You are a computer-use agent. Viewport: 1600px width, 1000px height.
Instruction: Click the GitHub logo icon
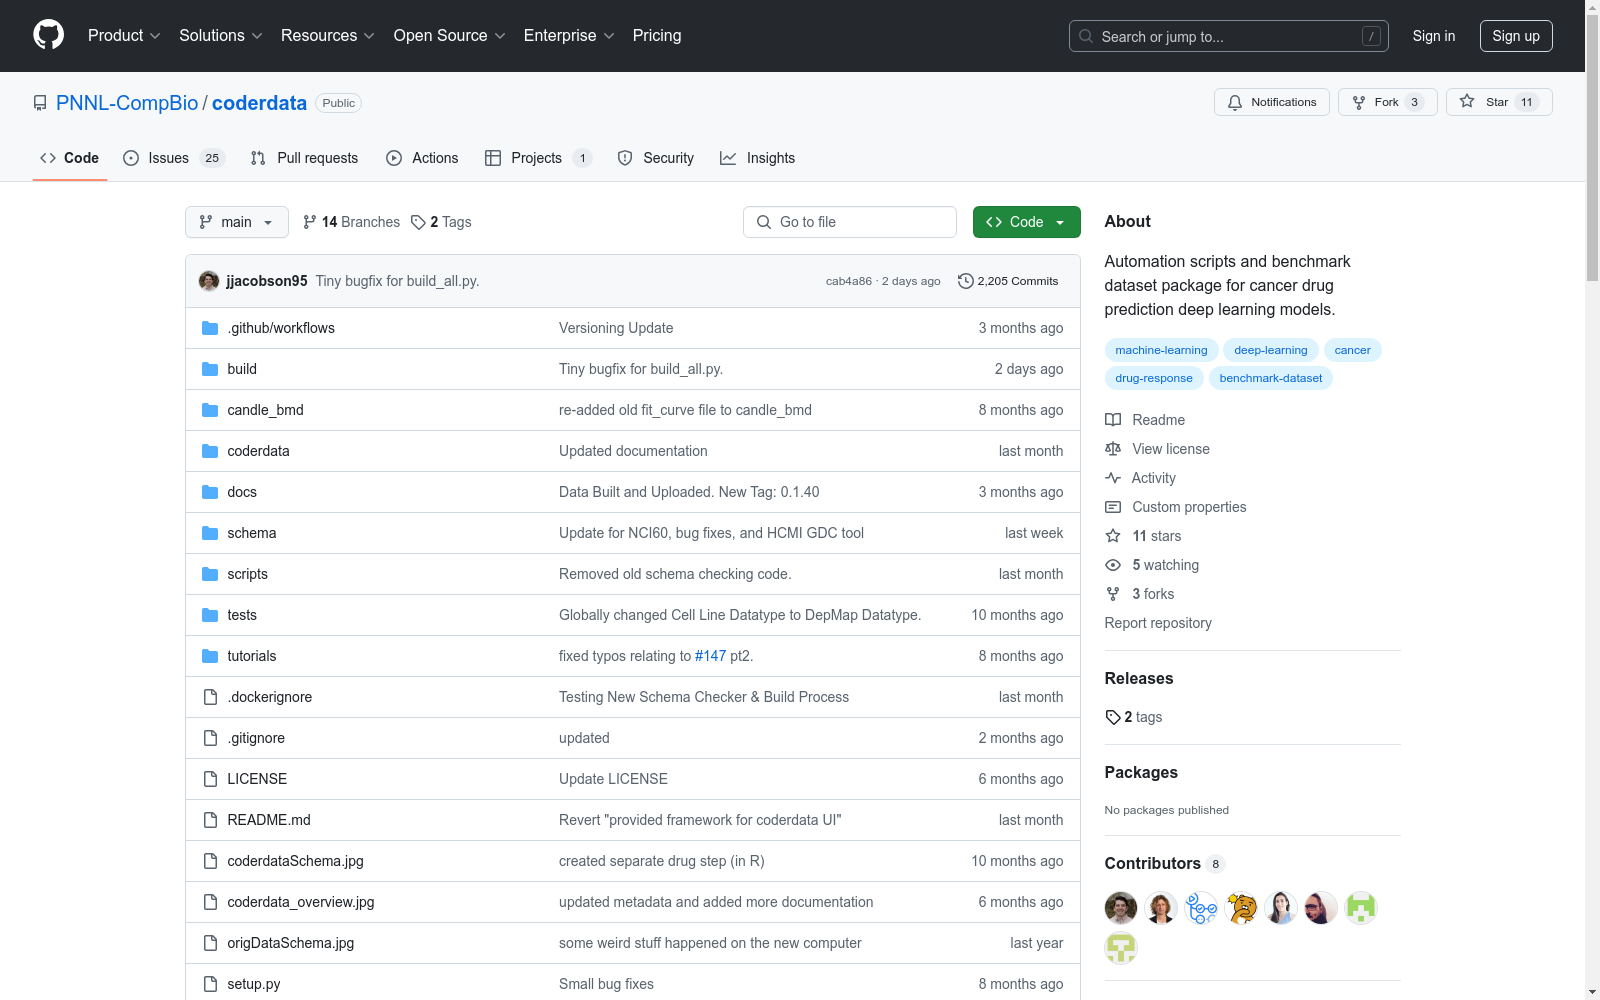[48, 35]
